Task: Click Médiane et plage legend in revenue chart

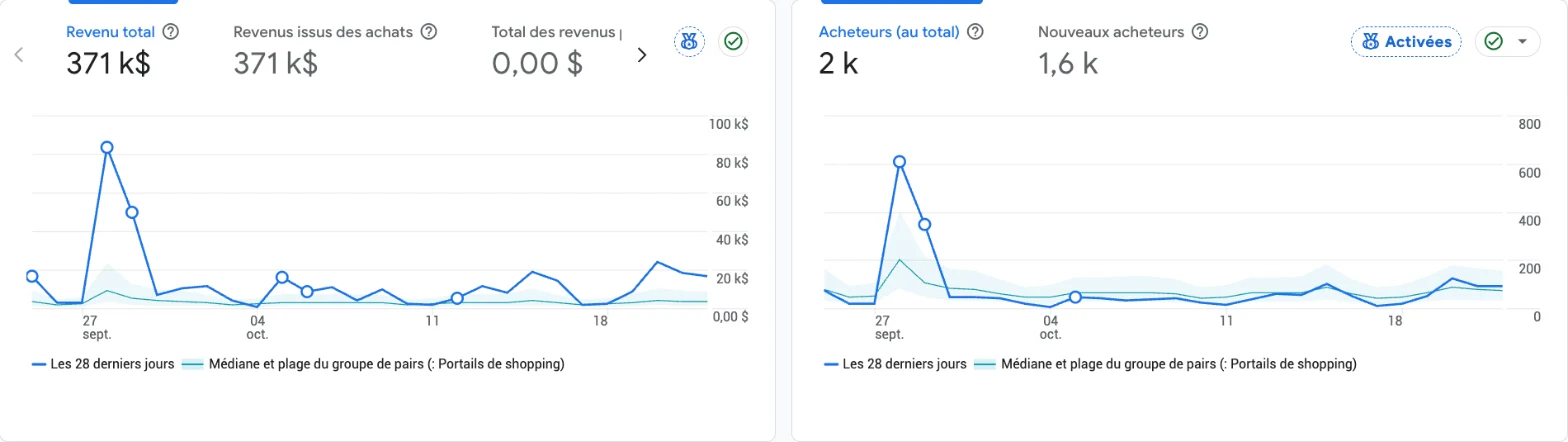Action: pos(372,364)
